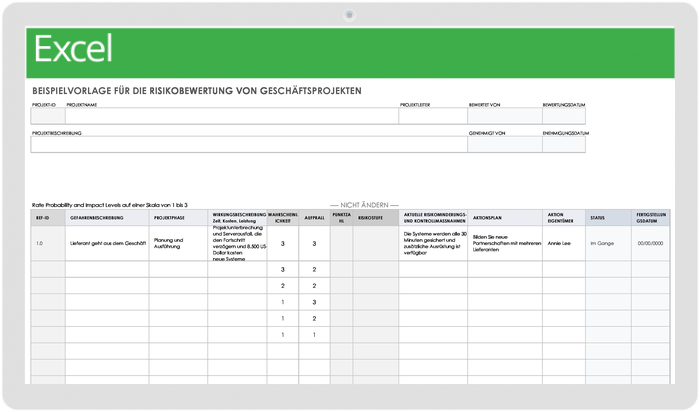Image resolution: width=700 pixels, height=412 pixels.
Task: Select the date cell '00/00/0000'
Action: pyautogui.click(x=650, y=243)
